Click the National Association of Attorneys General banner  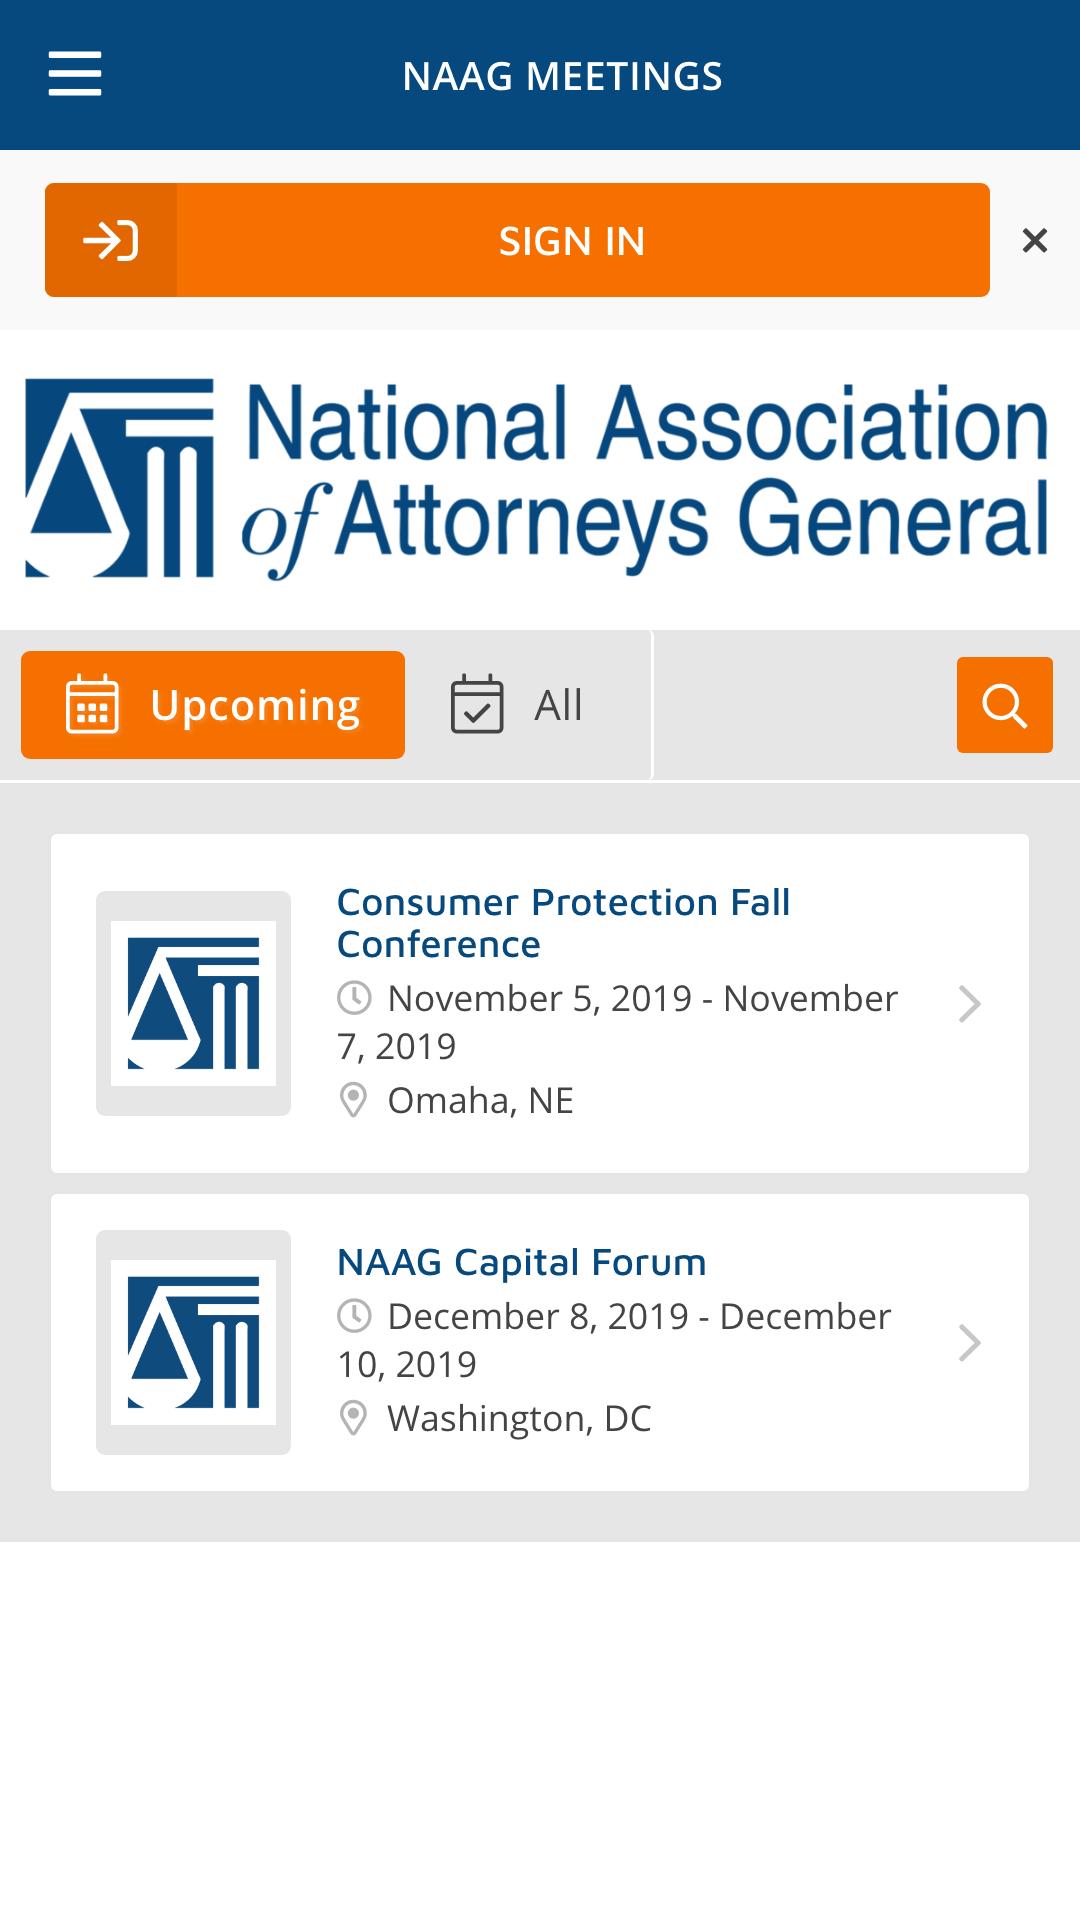tap(538, 479)
